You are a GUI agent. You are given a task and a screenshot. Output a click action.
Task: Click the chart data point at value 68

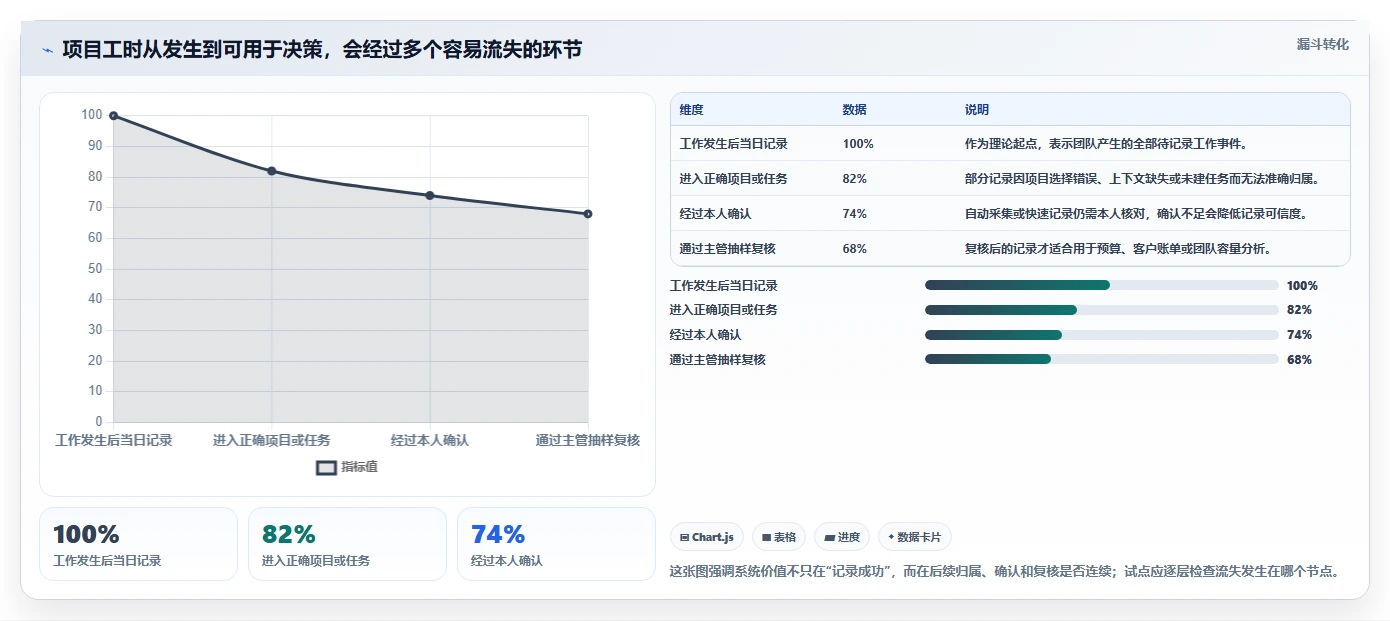click(588, 214)
